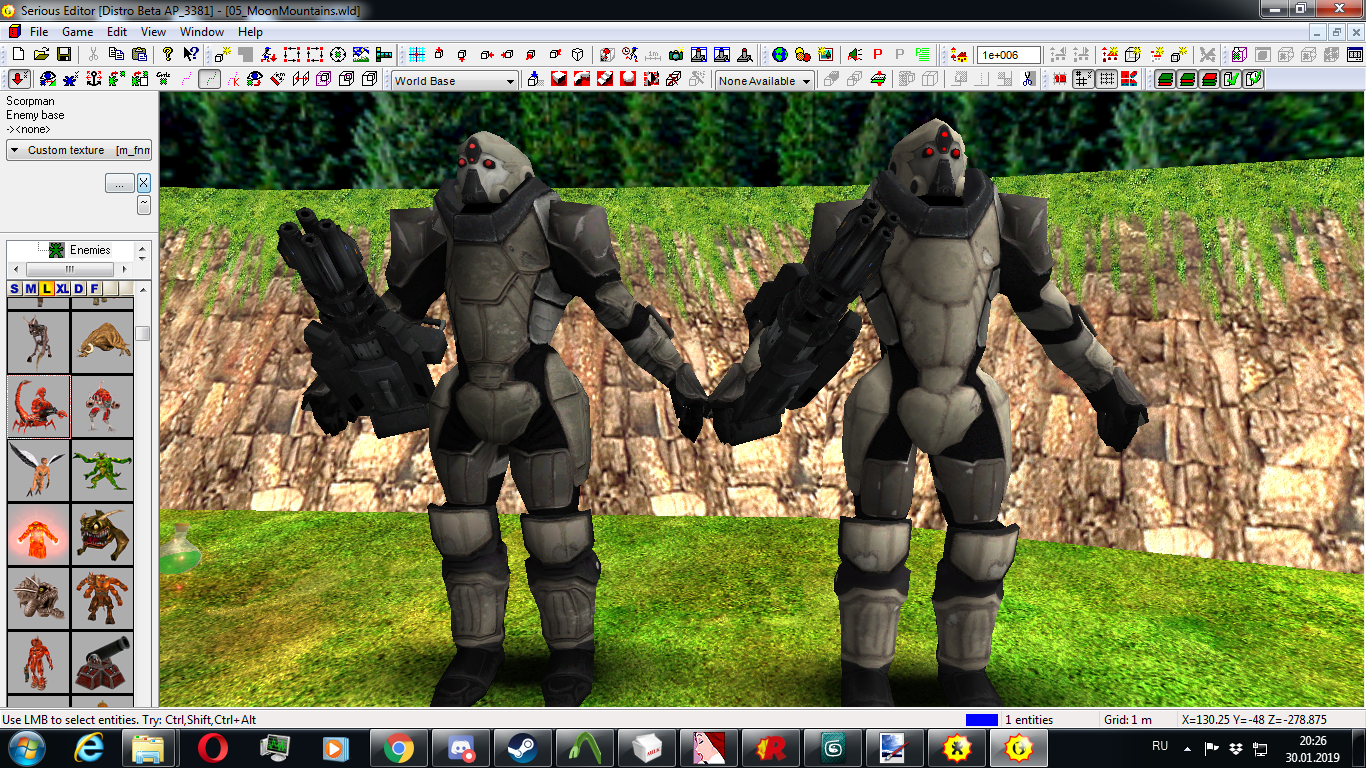Click 'Grid: 1 m' status text
The height and width of the screenshot is (768, 1366).
tap(1128, 719)
